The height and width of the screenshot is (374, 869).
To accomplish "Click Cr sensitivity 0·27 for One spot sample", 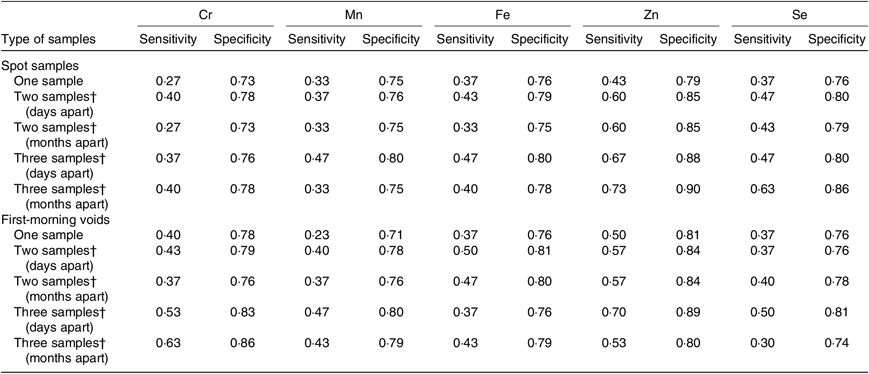I will pyautogui.click(x=167, y=81).
